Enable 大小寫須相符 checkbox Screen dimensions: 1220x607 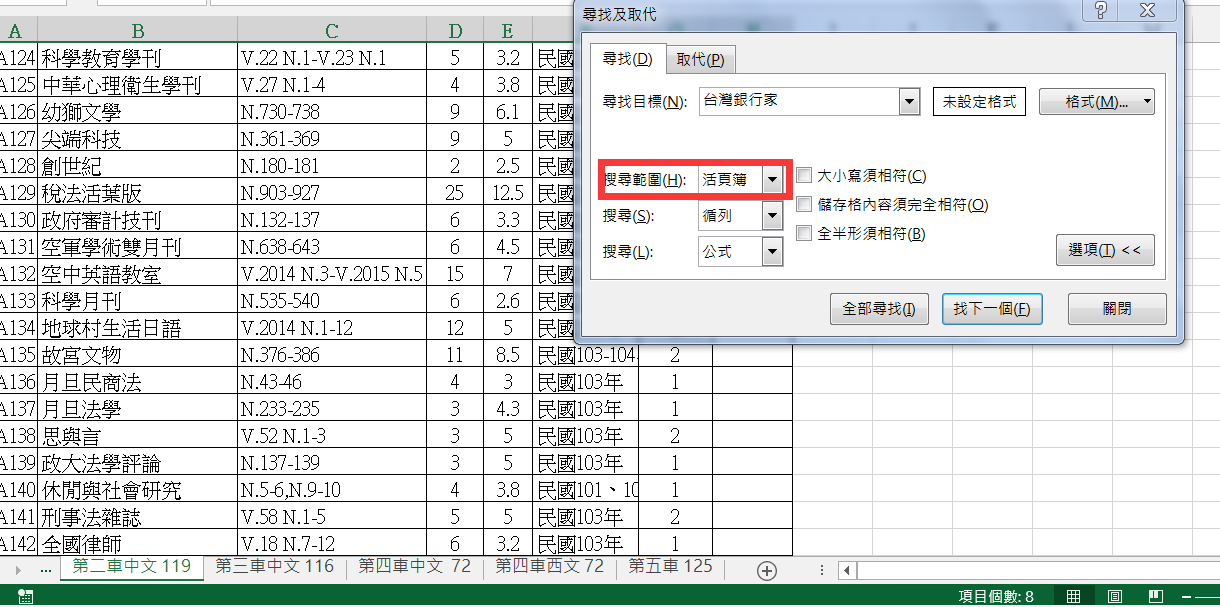(x=805, y=176)
